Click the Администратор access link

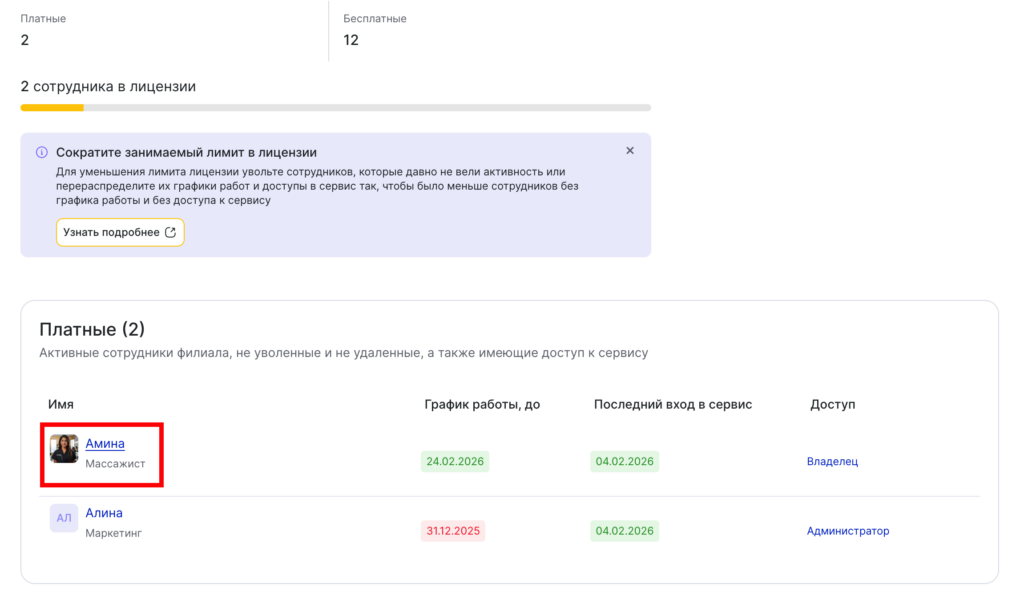click(x=847, y=531)
